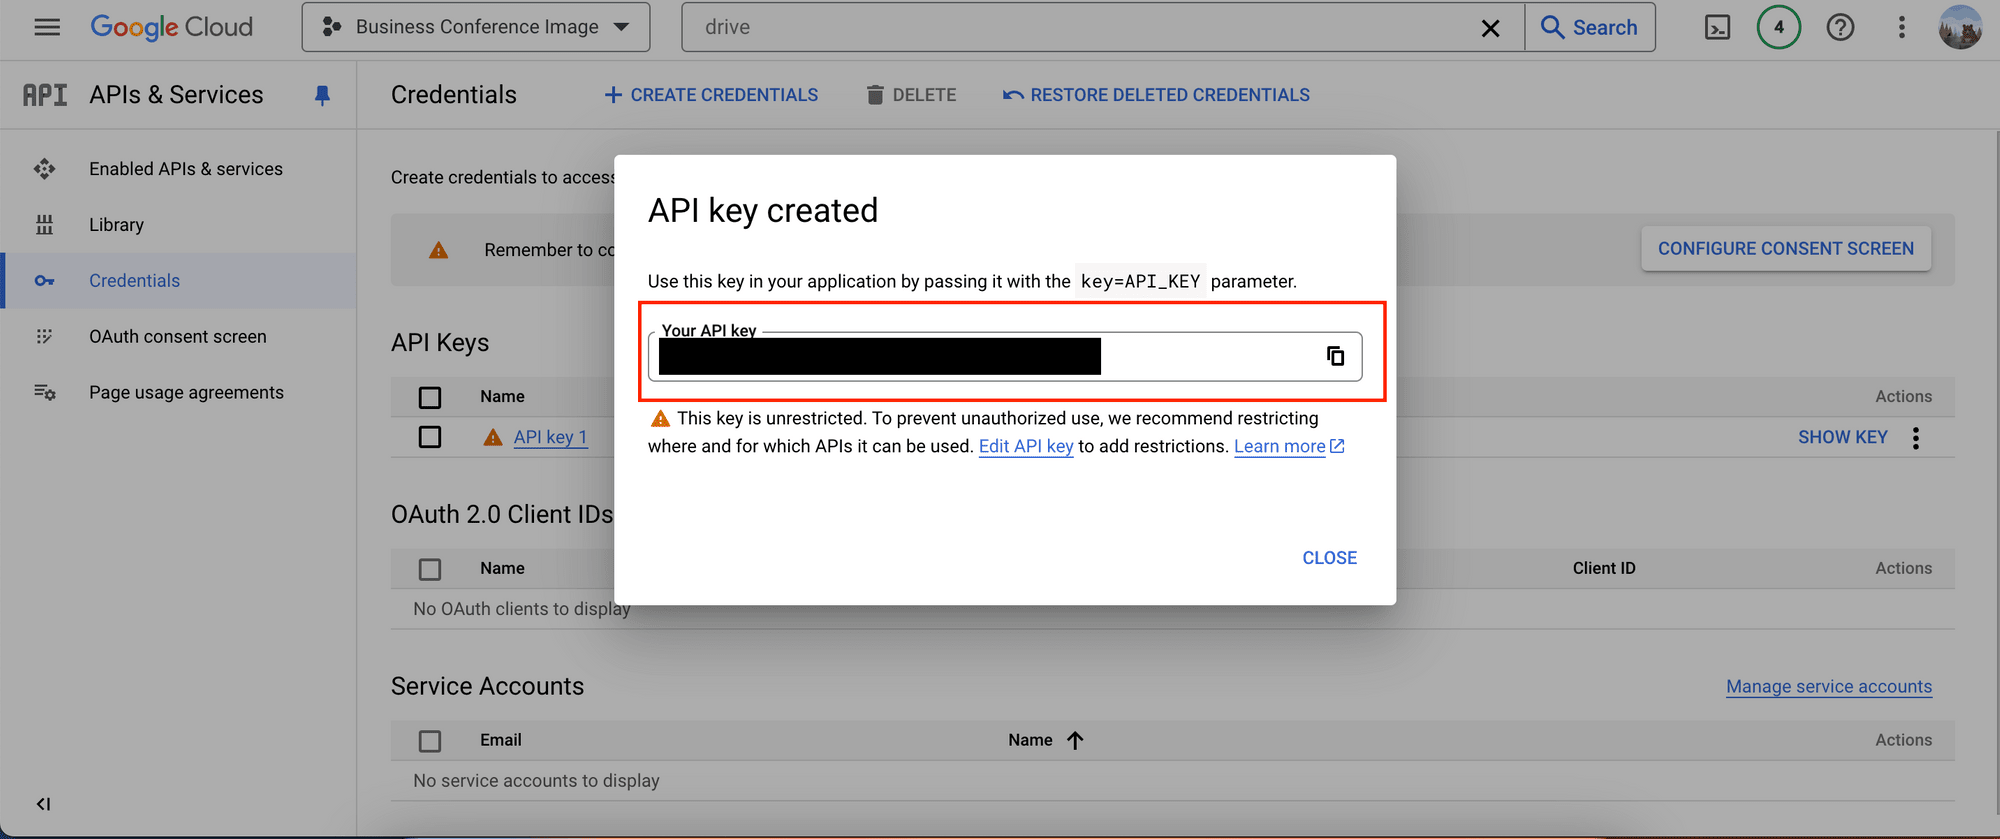2000x839 pixels.
Task: Click the Page usage agreements settings-list icon
Action: 44,393
